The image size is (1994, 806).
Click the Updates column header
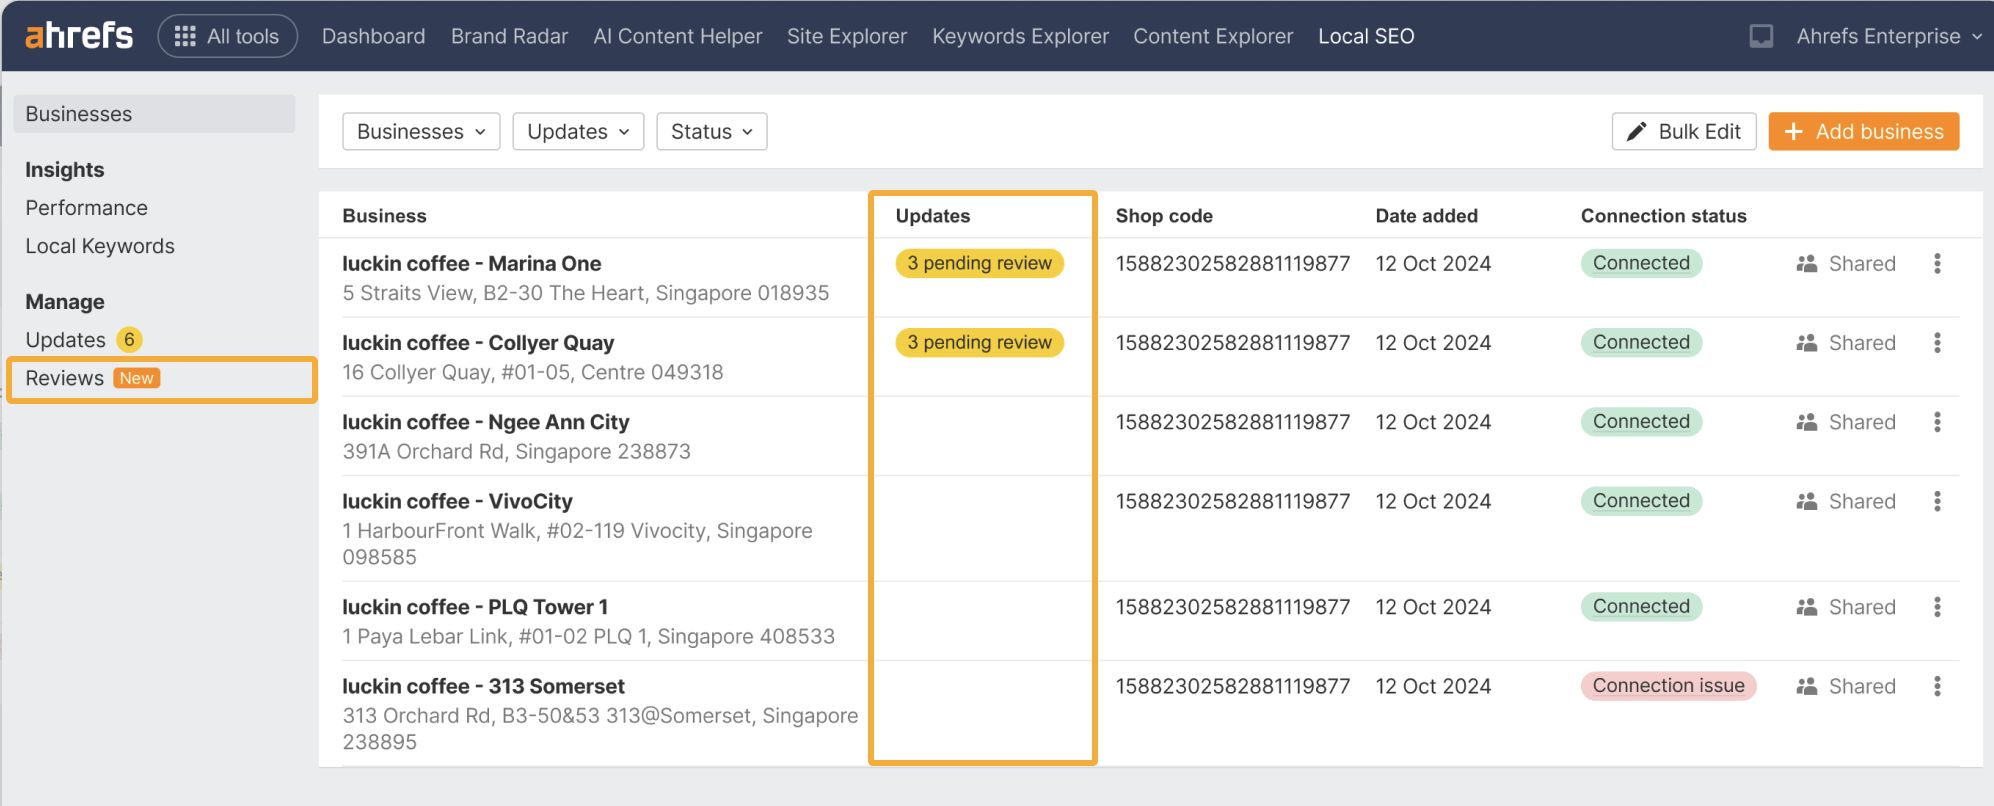point(932,215)
